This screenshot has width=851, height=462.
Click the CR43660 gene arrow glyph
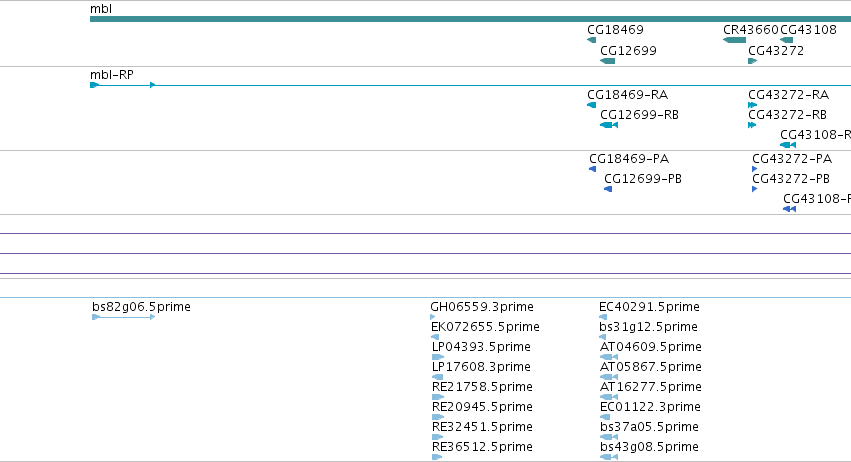[734, 40]
